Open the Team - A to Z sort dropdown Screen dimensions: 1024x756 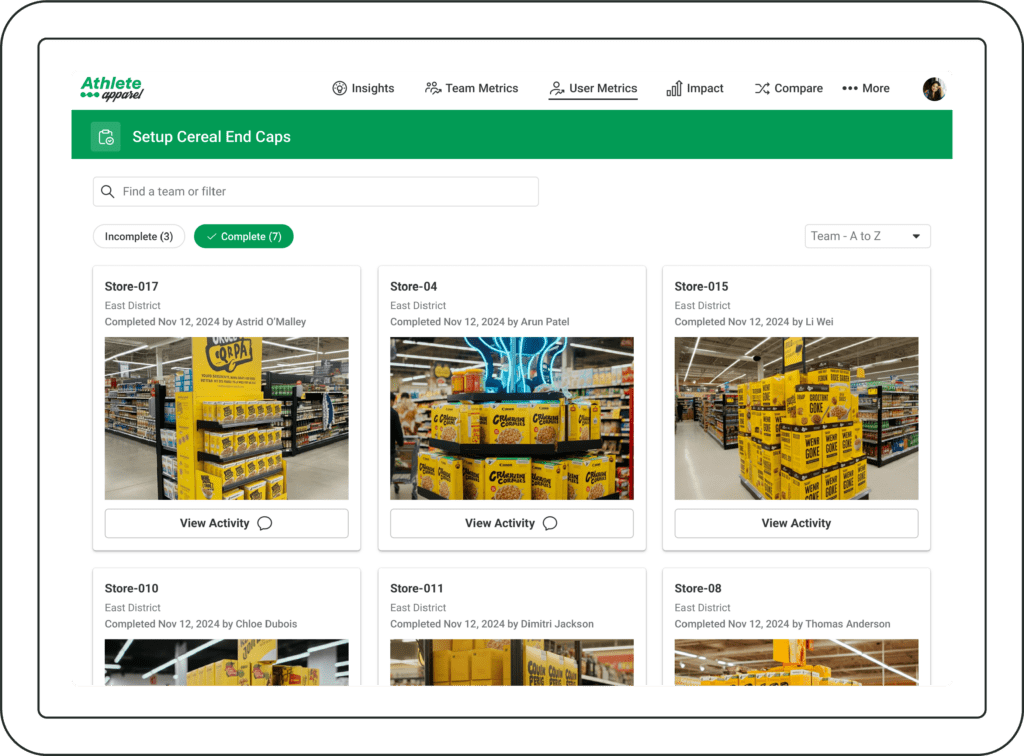tap(867, 236)
